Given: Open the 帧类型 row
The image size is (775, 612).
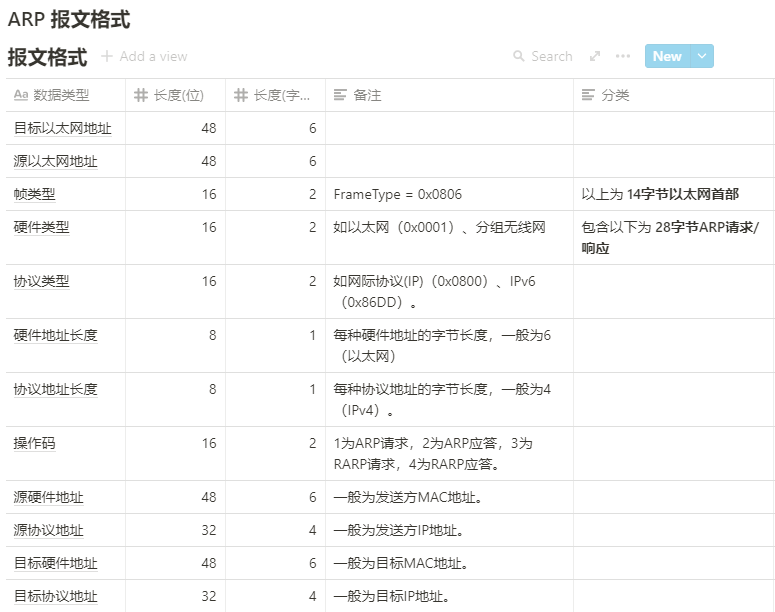Looking at the screenshot, I should pos(34,194).
